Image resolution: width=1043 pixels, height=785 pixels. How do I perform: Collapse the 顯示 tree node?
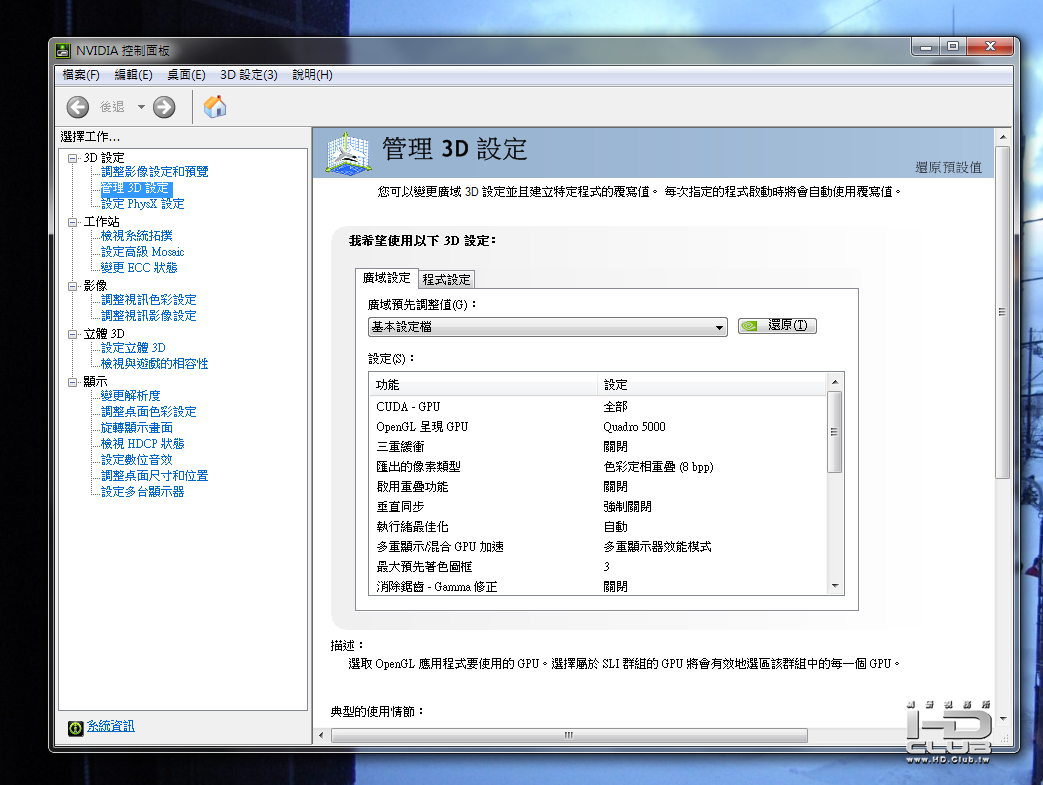73,382
